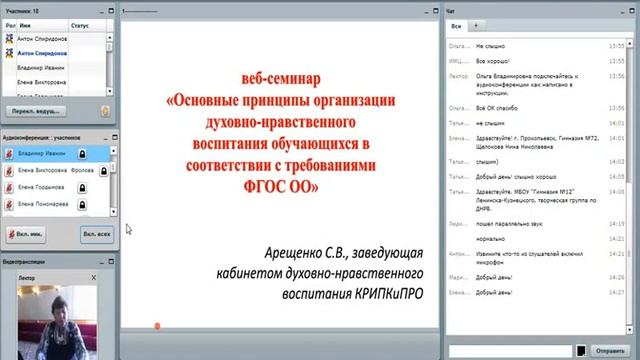Toggle lock for Елена Гордикова audio
Image resolution: width=640 pixels, height=360 pixels.
point(82,188)
